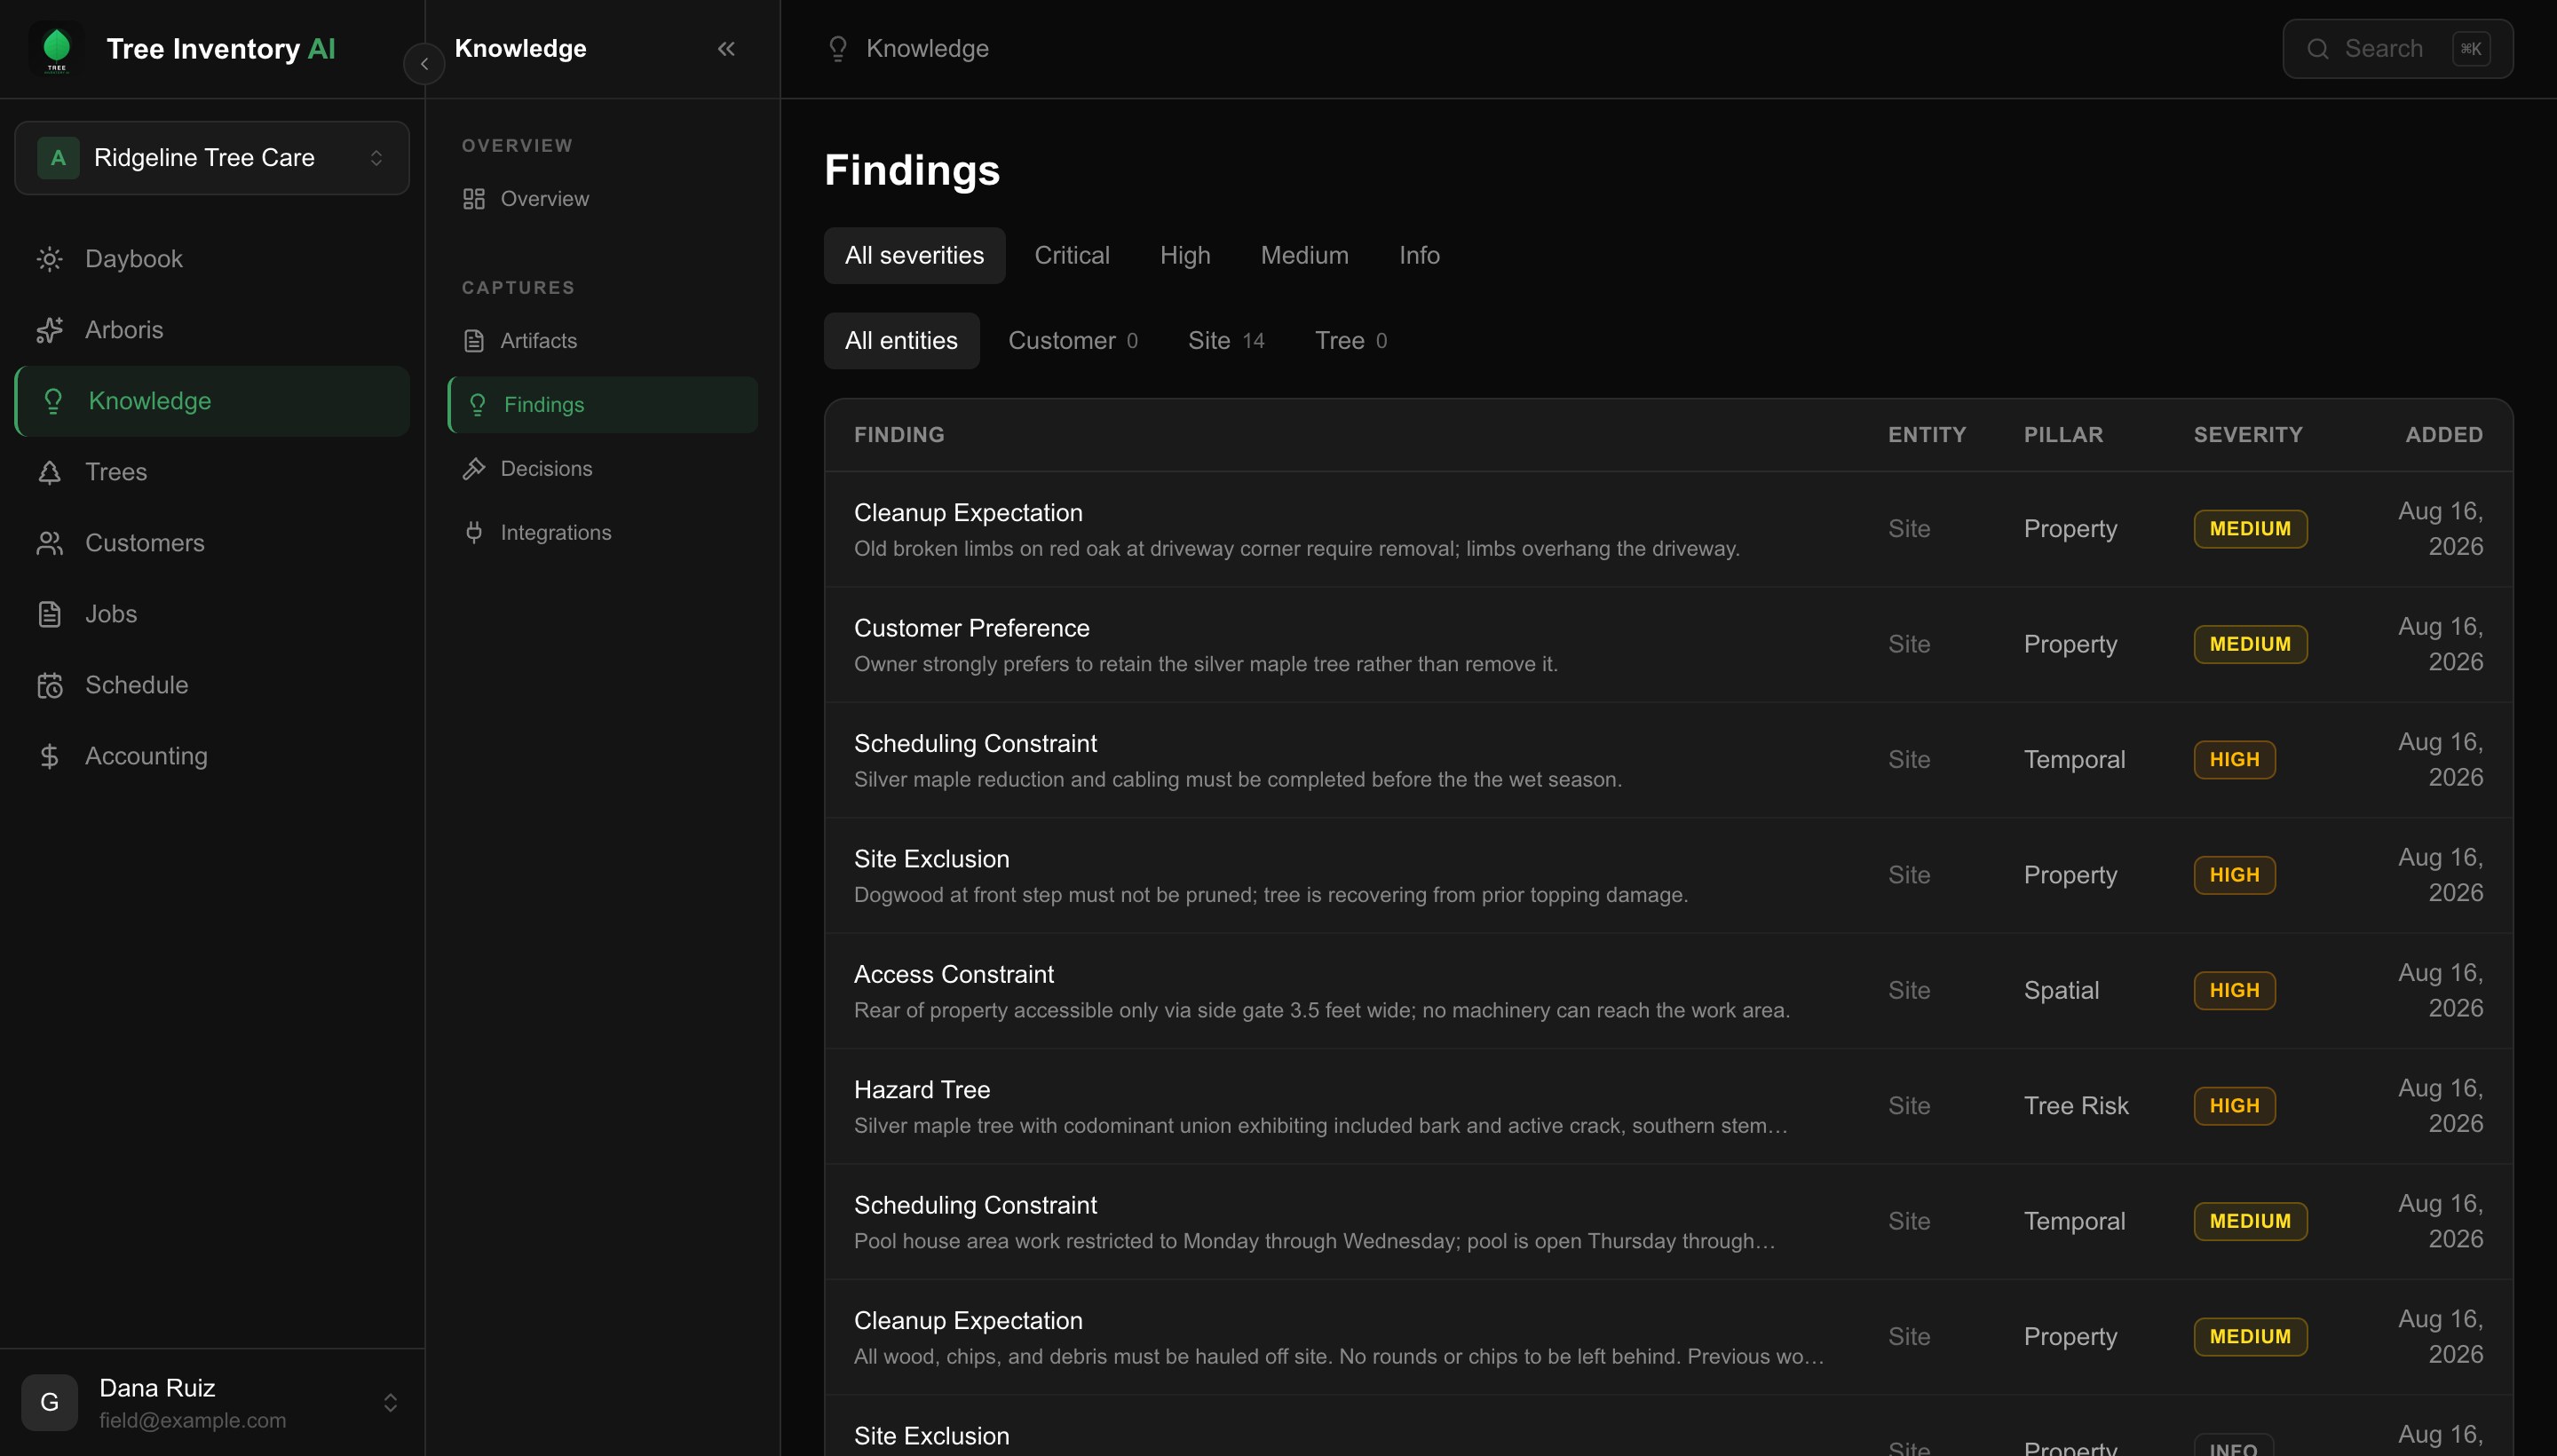Viewport: 2557px width, 1456px height.
Task: Click the Dana Ruiz avatar
Action: (x=49, y=1402)
